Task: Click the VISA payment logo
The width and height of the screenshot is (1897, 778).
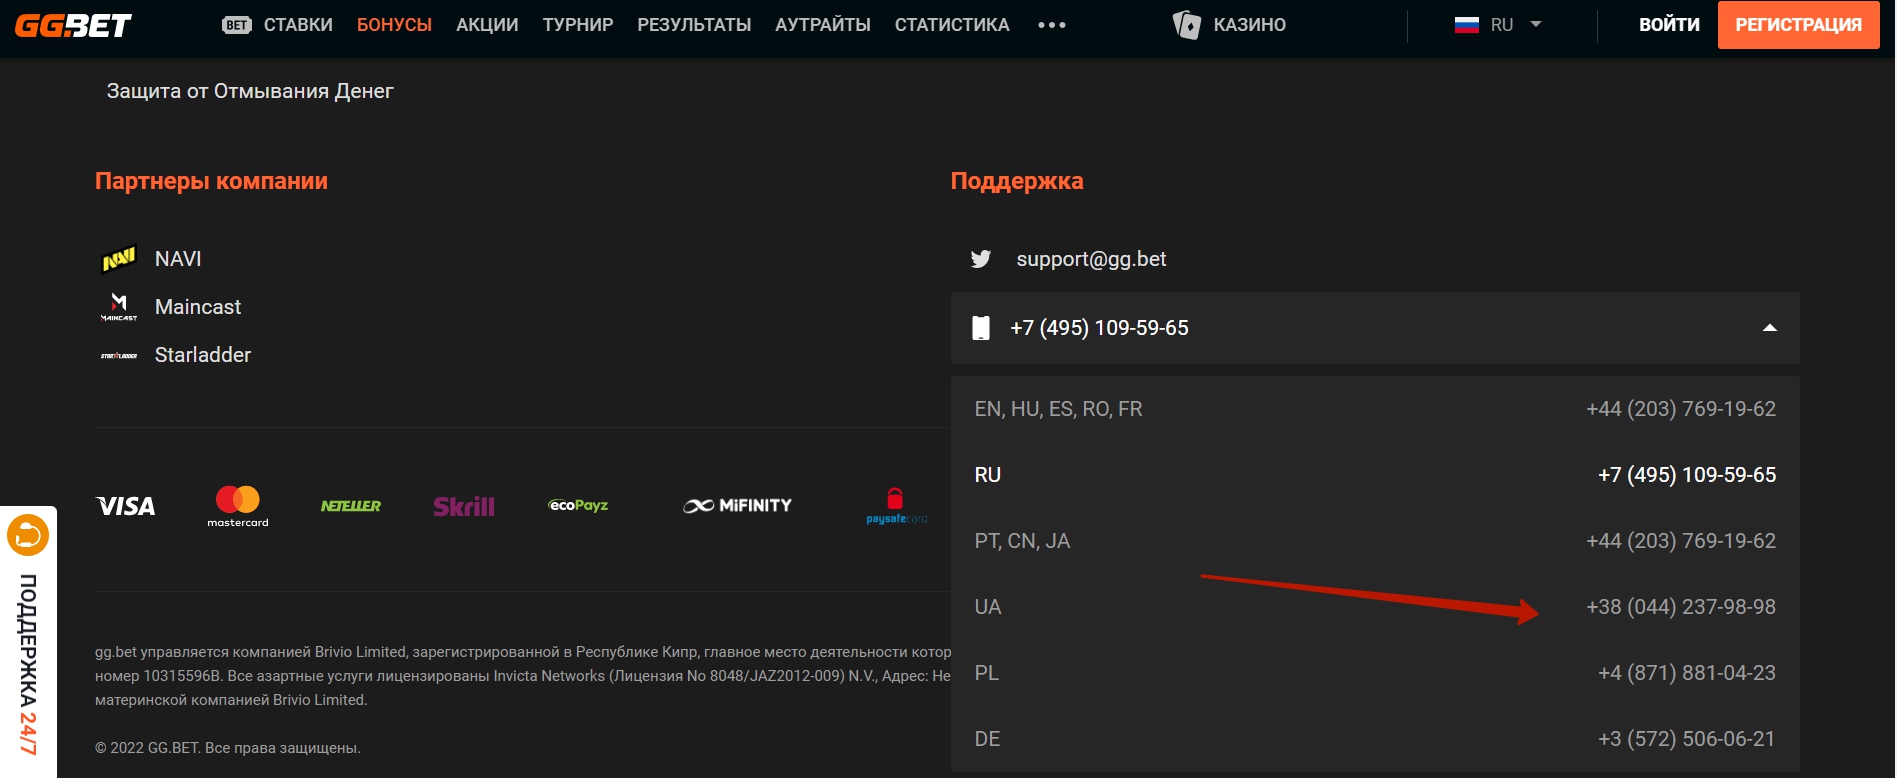Action: coord(126,506)
